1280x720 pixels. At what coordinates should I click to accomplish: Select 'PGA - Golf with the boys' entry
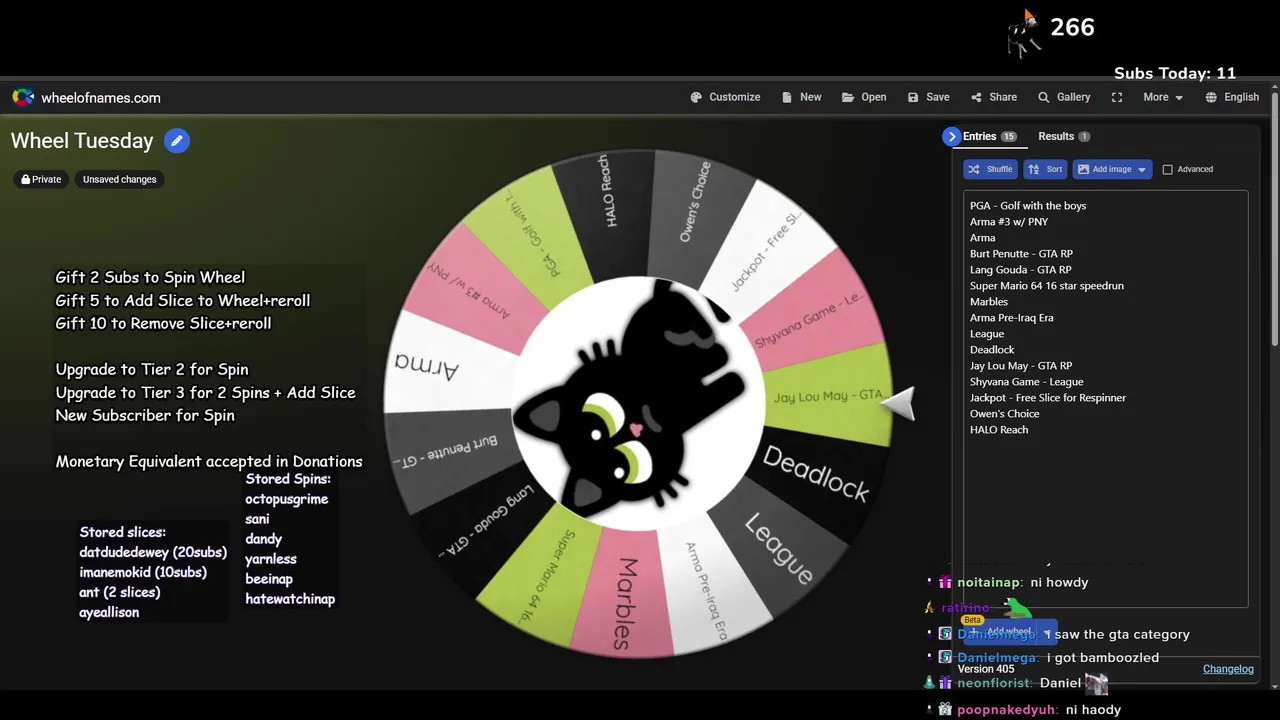click(x=1028, y=206)
